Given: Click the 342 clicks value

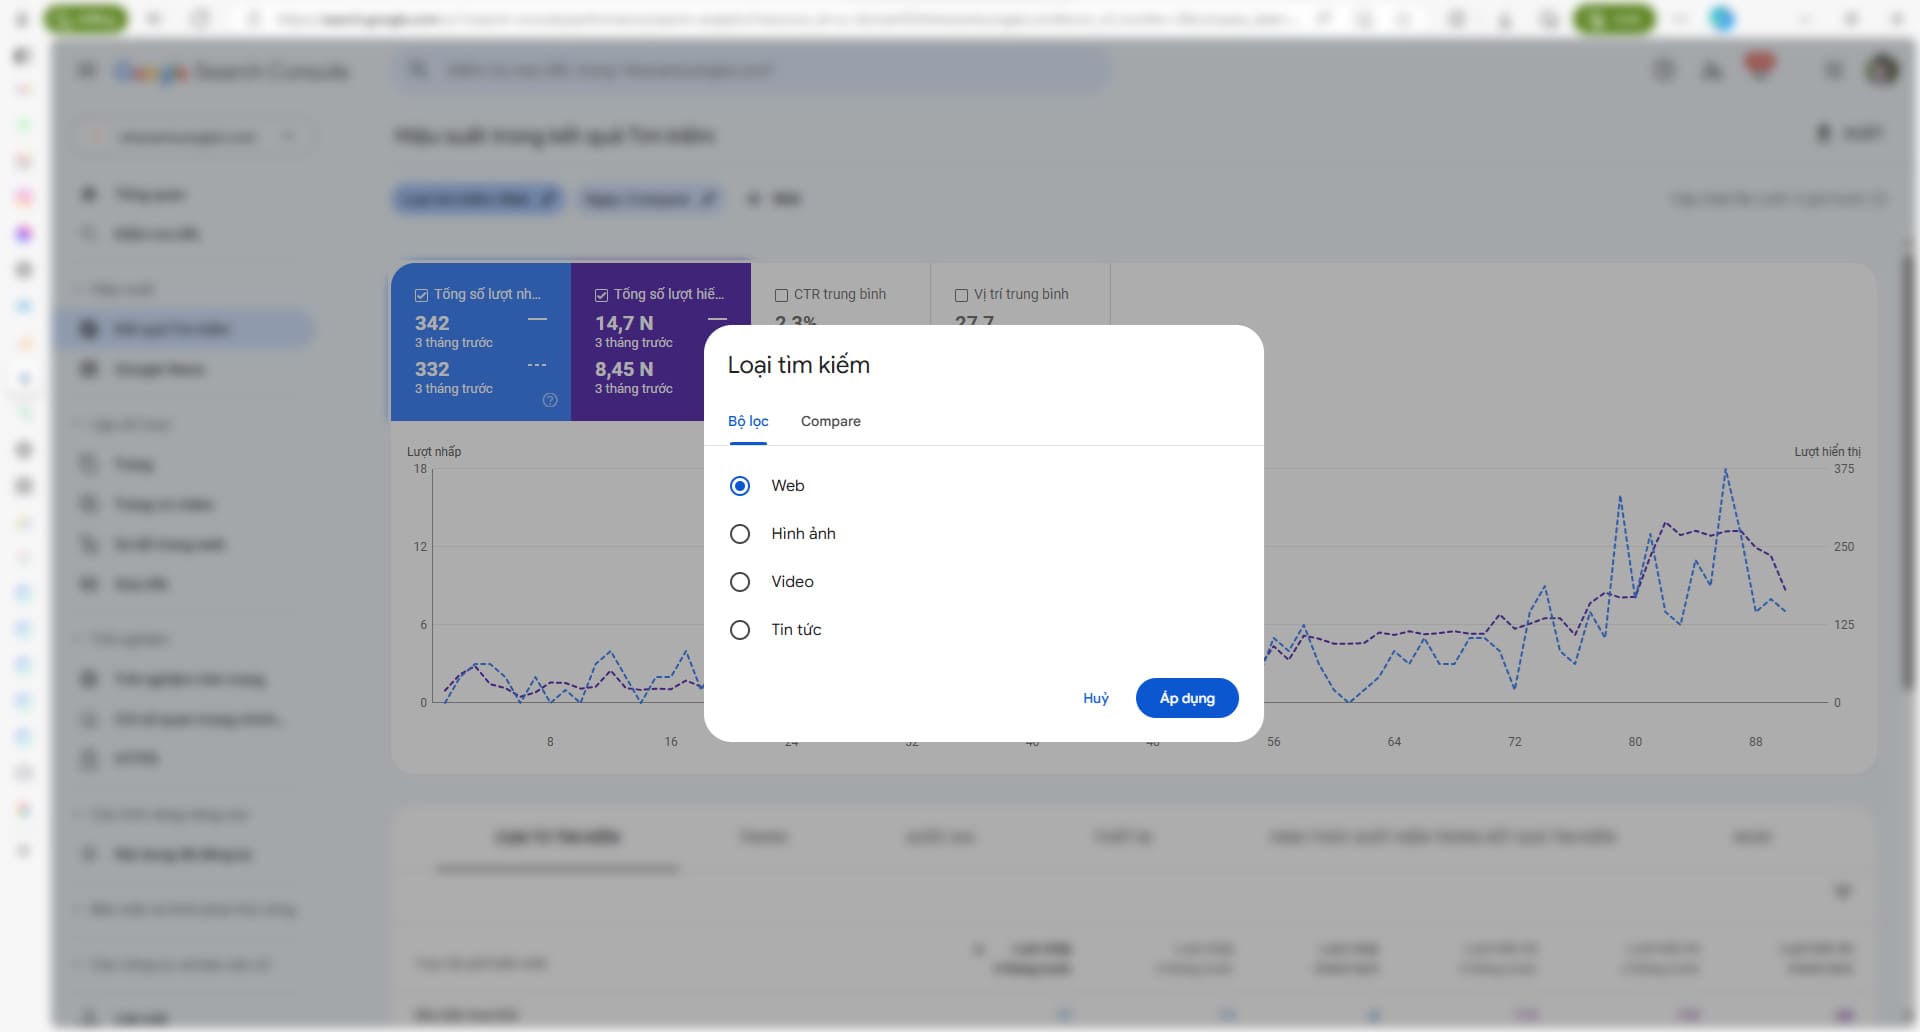Looking at the screenshot, I should pos(432,323).
